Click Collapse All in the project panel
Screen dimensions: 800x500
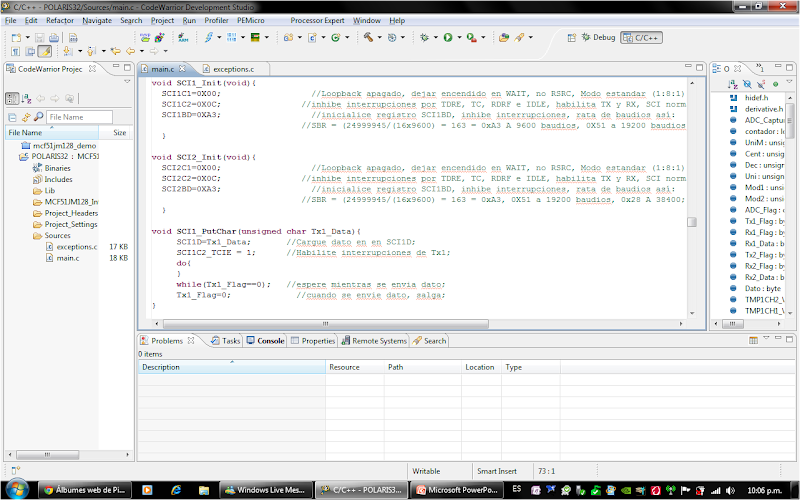(13, 117)
